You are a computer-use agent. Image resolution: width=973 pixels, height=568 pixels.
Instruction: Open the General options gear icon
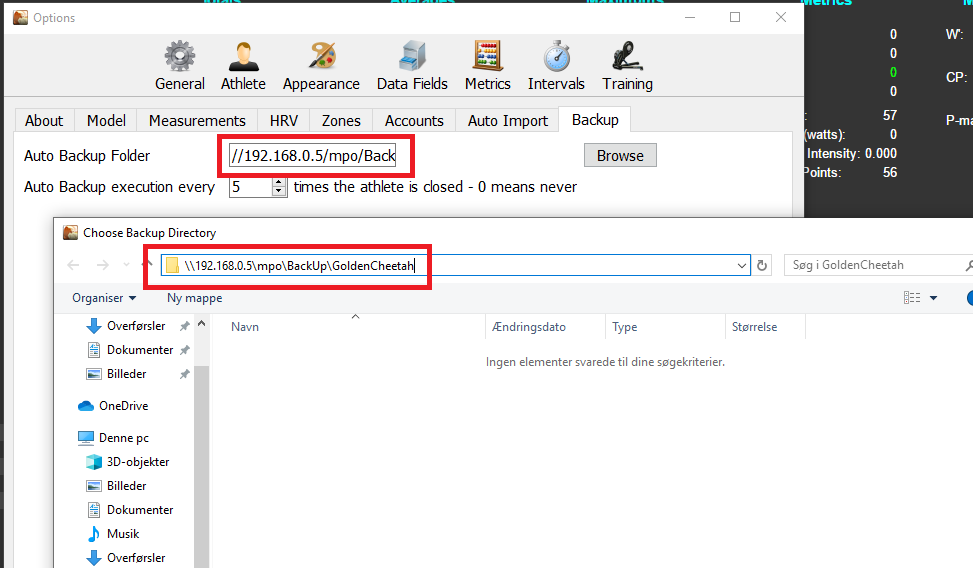click(179, 56)
